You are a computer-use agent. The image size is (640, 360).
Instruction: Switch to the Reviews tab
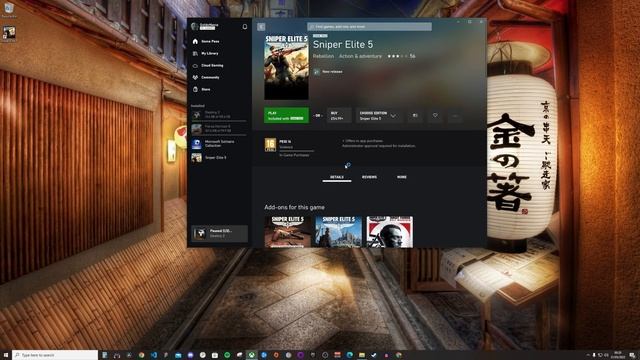369,178
